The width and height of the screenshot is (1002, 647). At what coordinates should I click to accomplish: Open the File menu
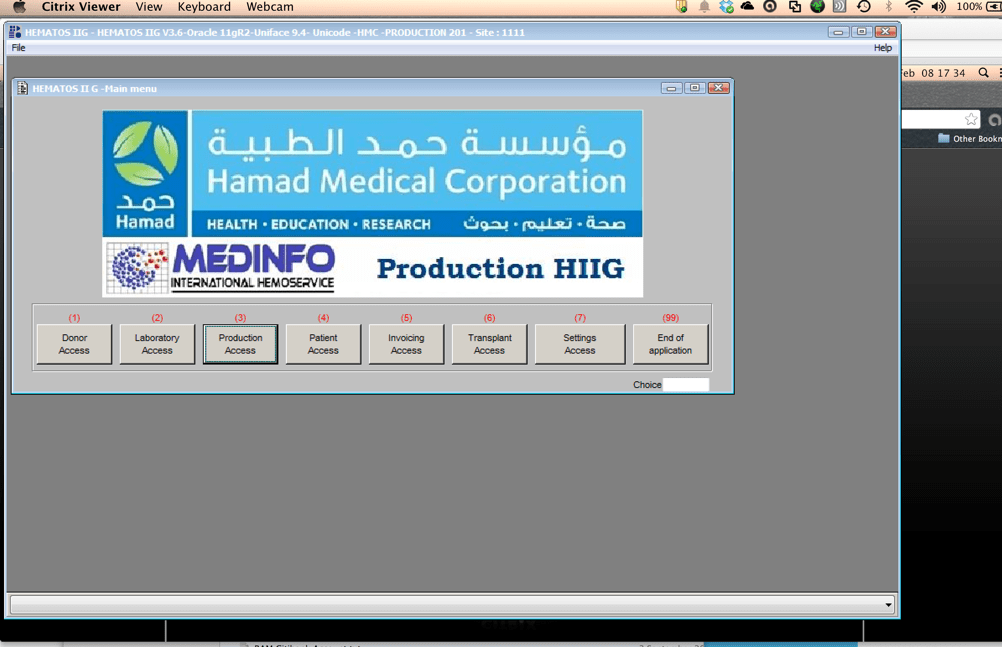click(18, 48)
